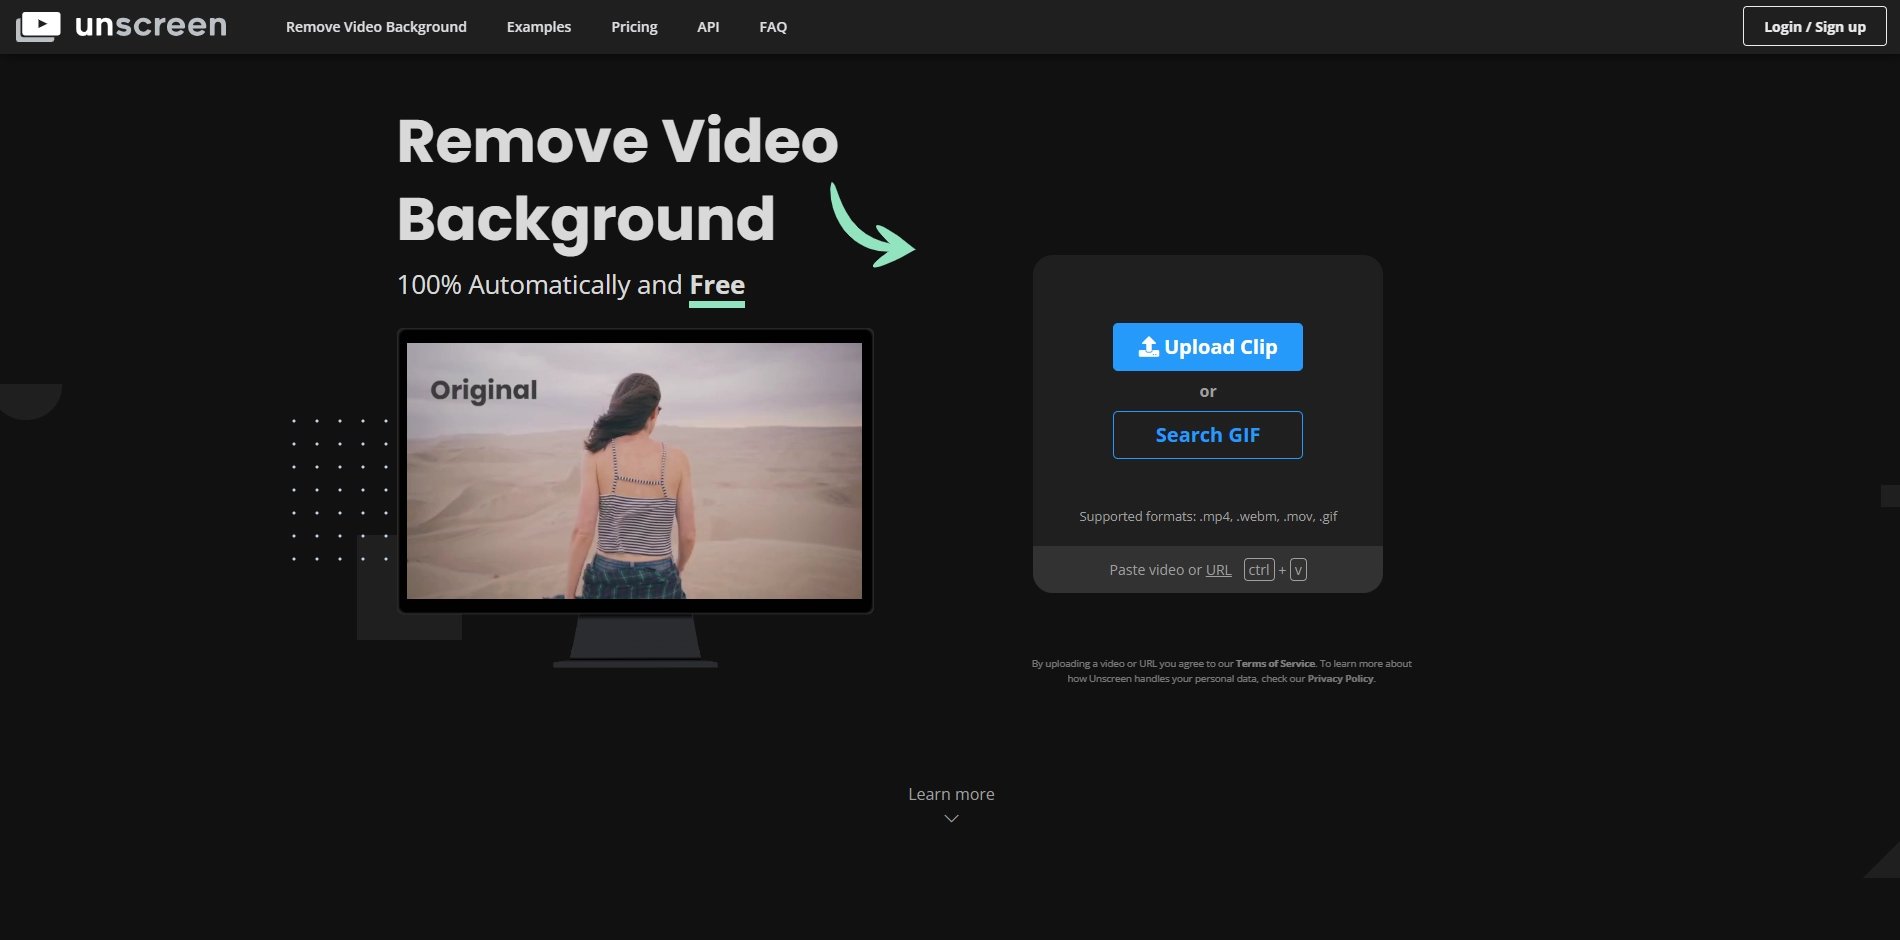Open the FAQ nav link
The height and width of the screenshot is (940, 1900).
[773, 27]
